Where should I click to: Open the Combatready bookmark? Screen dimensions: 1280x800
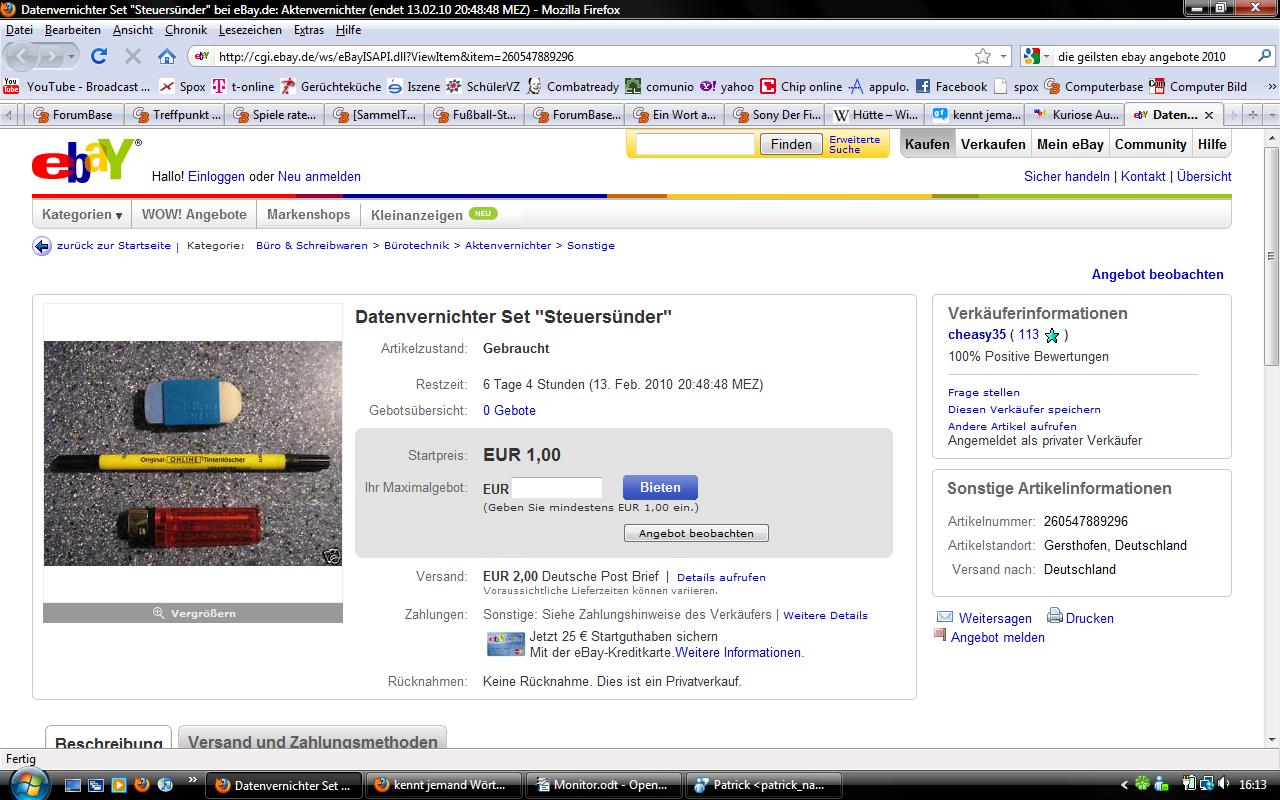click(573, 86)
